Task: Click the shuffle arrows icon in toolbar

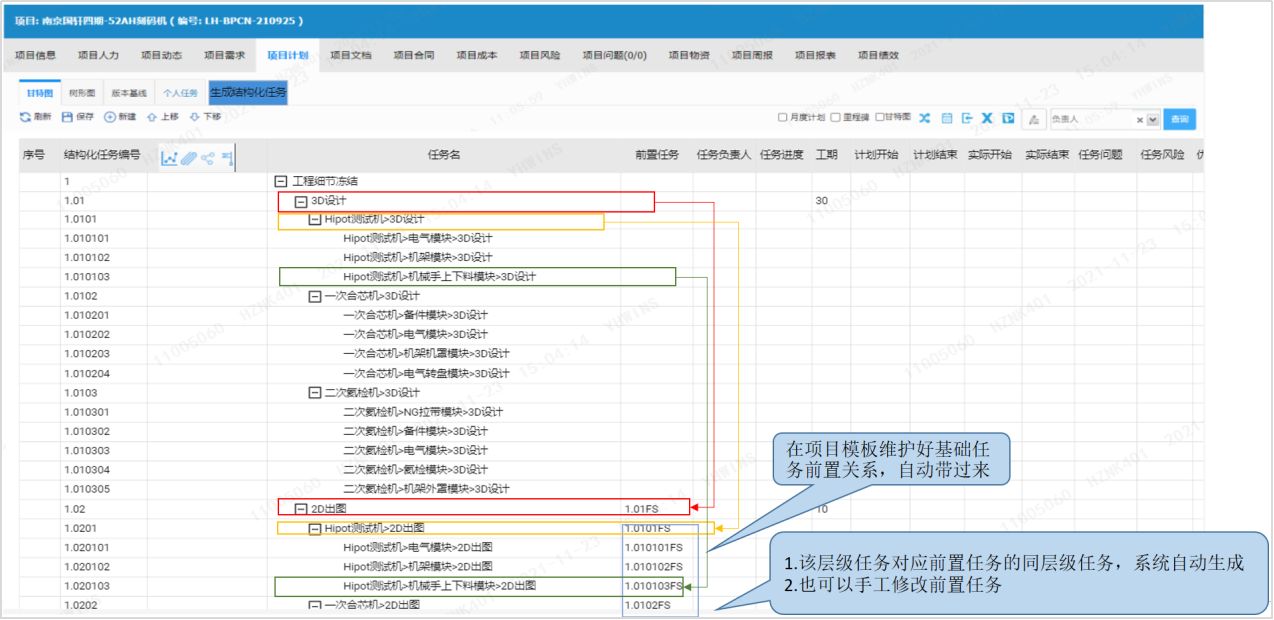Action: click(925, 118)
